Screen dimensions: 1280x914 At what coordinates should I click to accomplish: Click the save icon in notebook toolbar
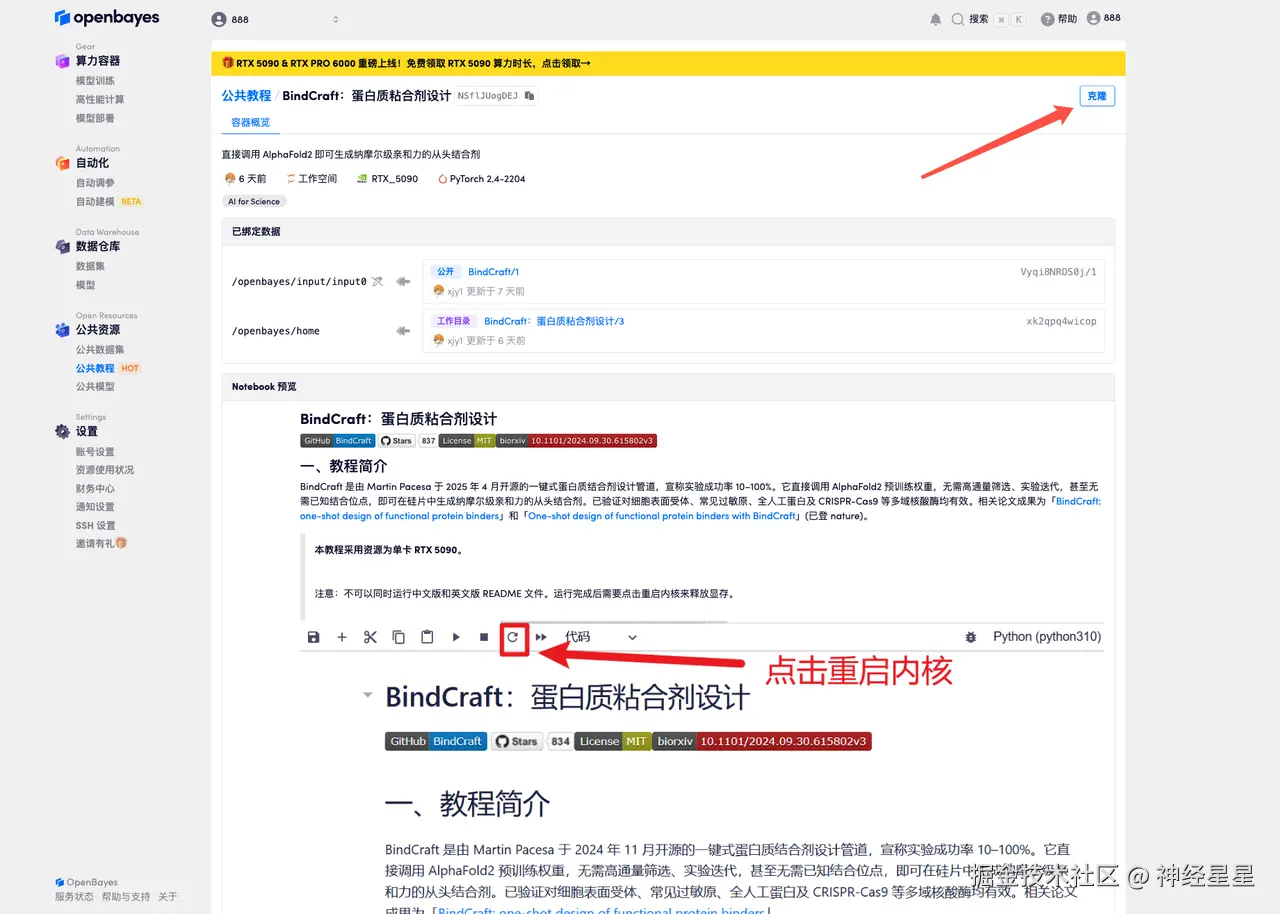pyautogui.click(x=314, y=637)
